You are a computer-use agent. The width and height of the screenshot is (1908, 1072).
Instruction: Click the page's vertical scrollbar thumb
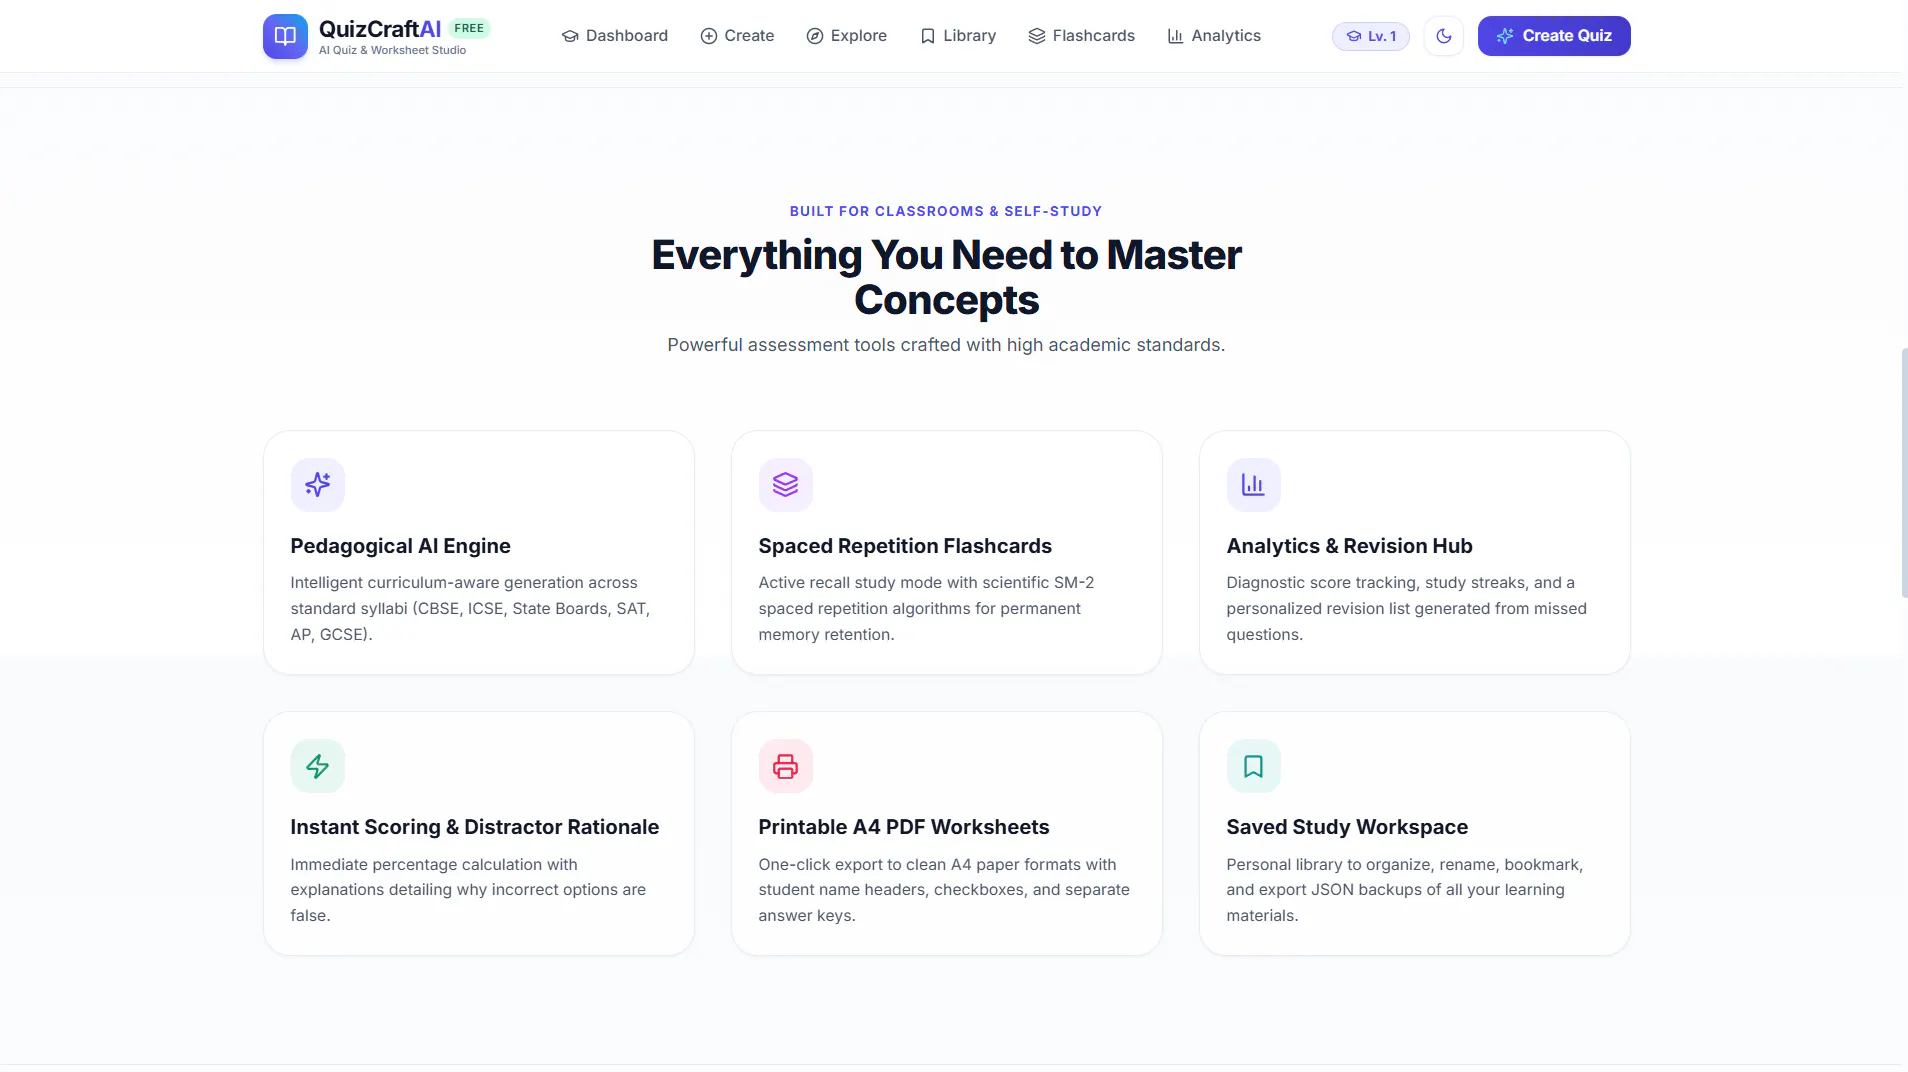pos(1904,473)
